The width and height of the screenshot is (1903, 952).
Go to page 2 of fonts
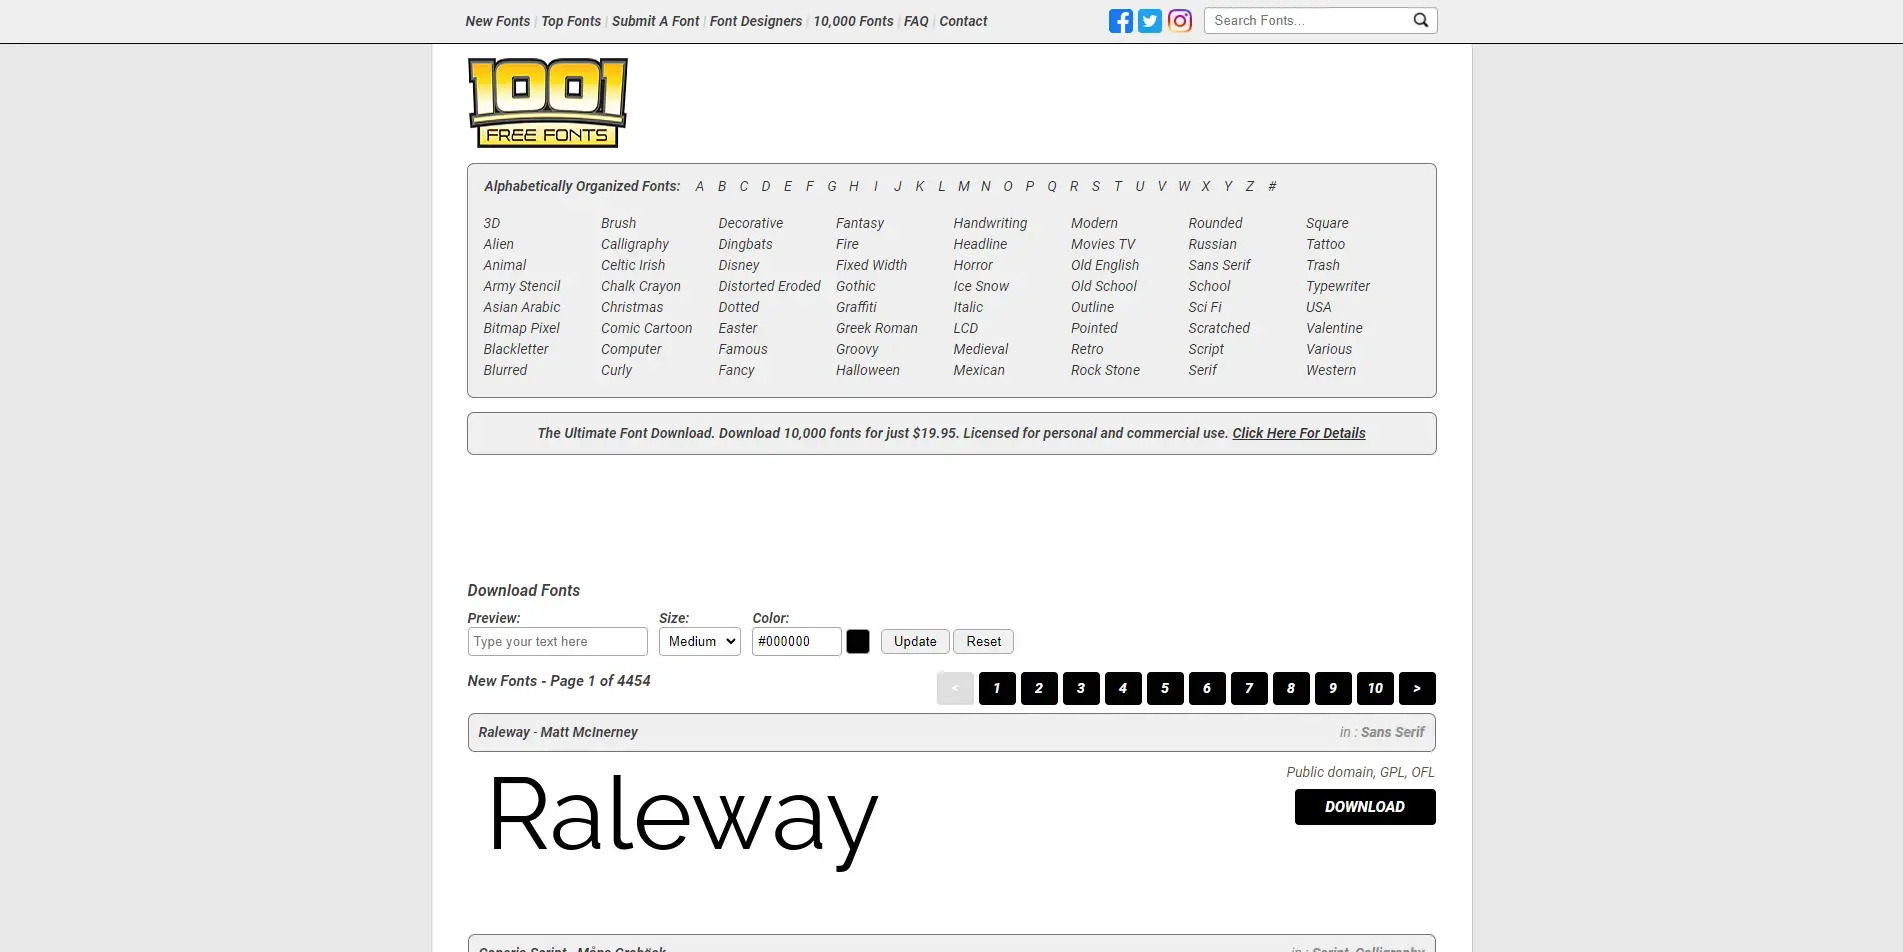coord(1039,688)
